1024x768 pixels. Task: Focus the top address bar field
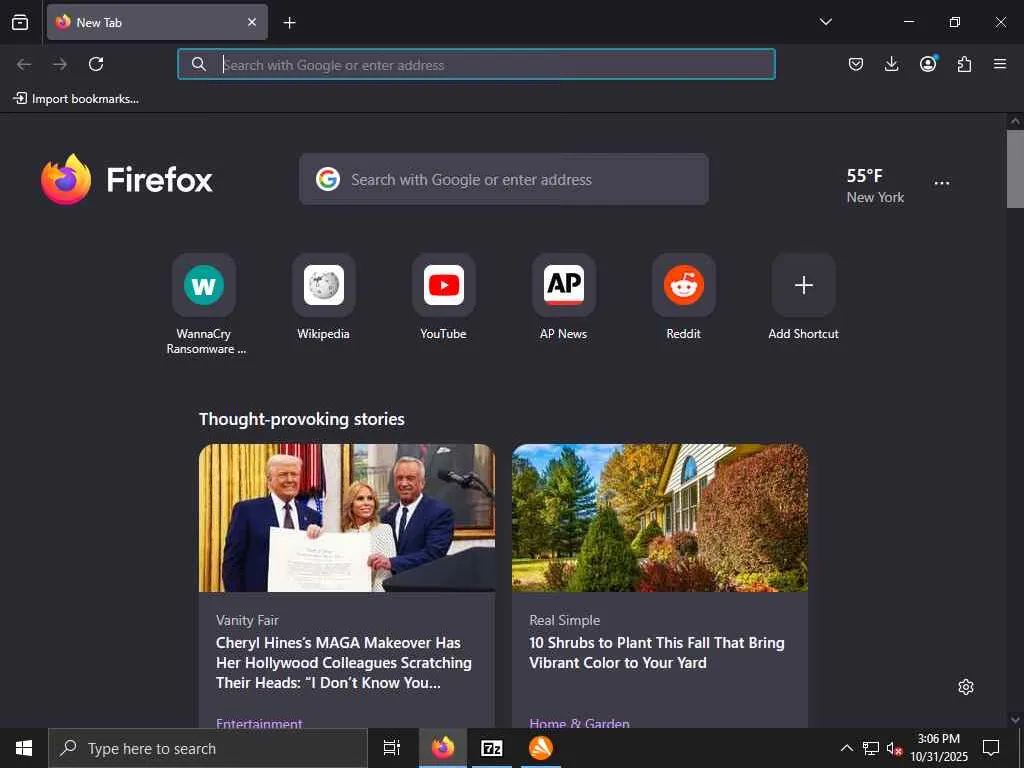(x=476, y=64)
